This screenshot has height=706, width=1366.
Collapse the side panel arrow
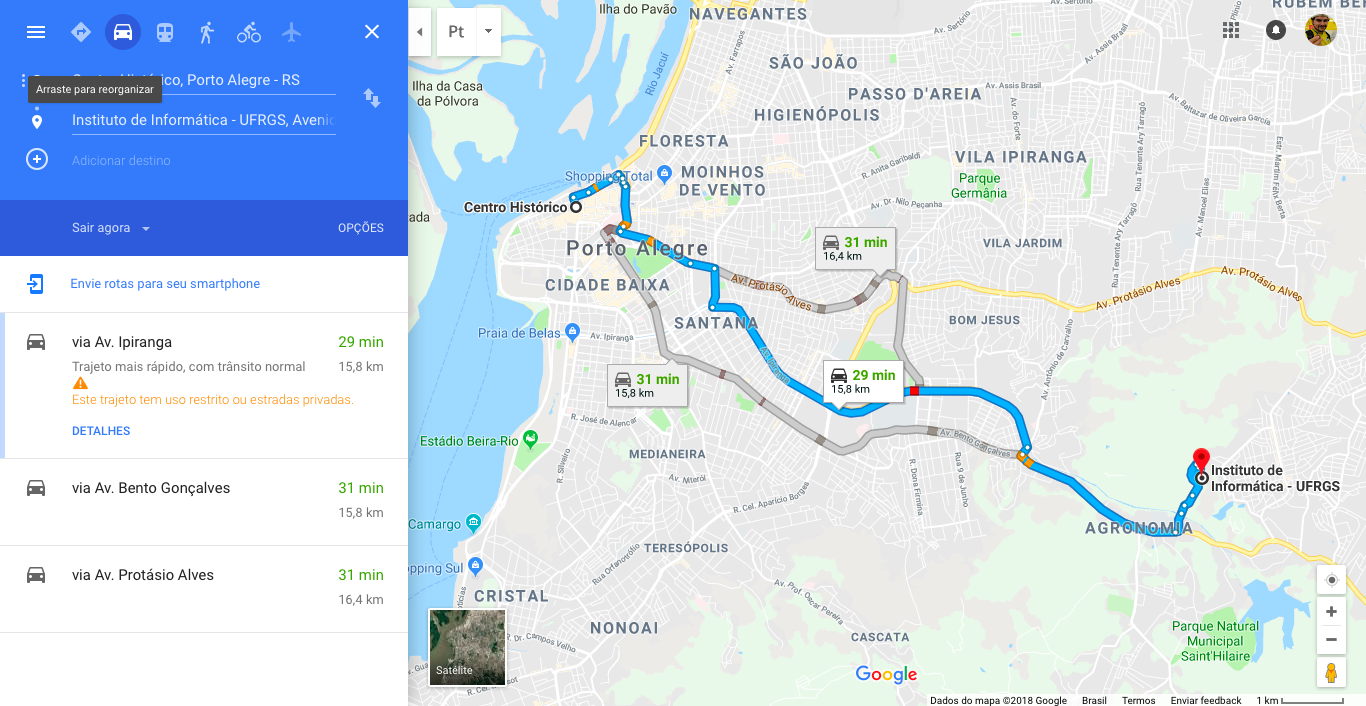pyautogui.click(x=419, y=32)
